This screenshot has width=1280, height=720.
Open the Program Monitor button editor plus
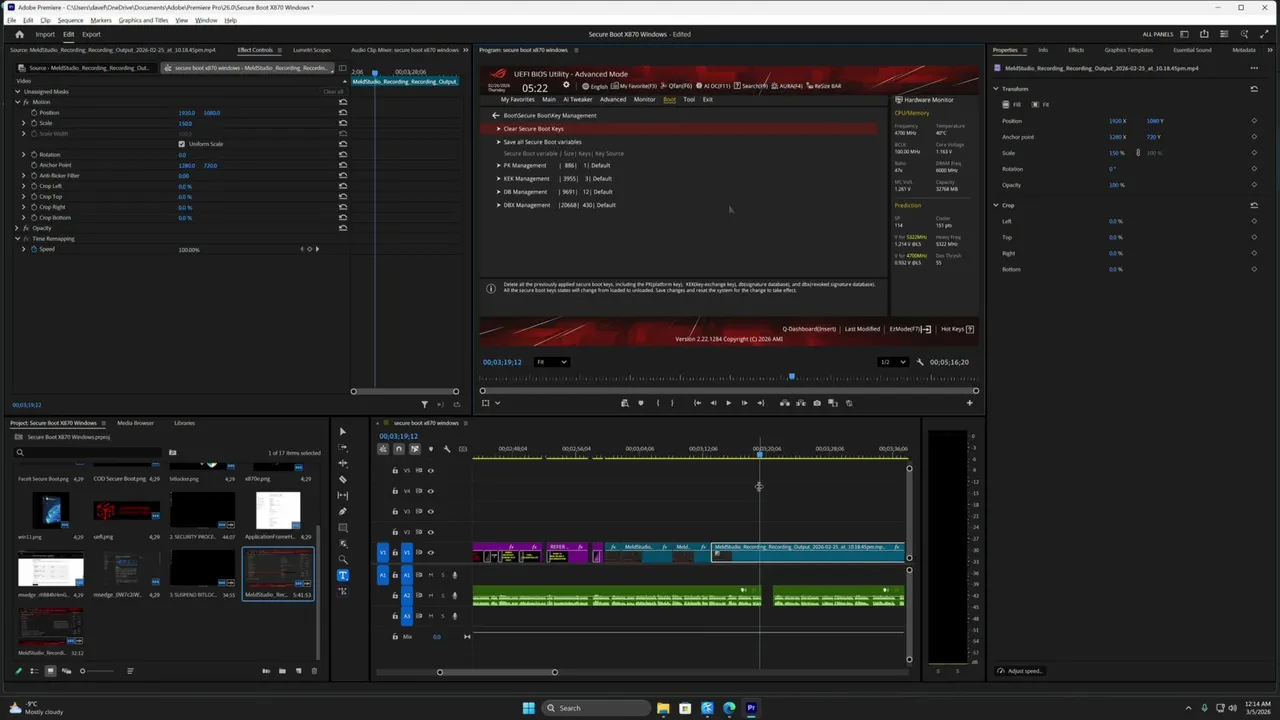coord(969,403)
